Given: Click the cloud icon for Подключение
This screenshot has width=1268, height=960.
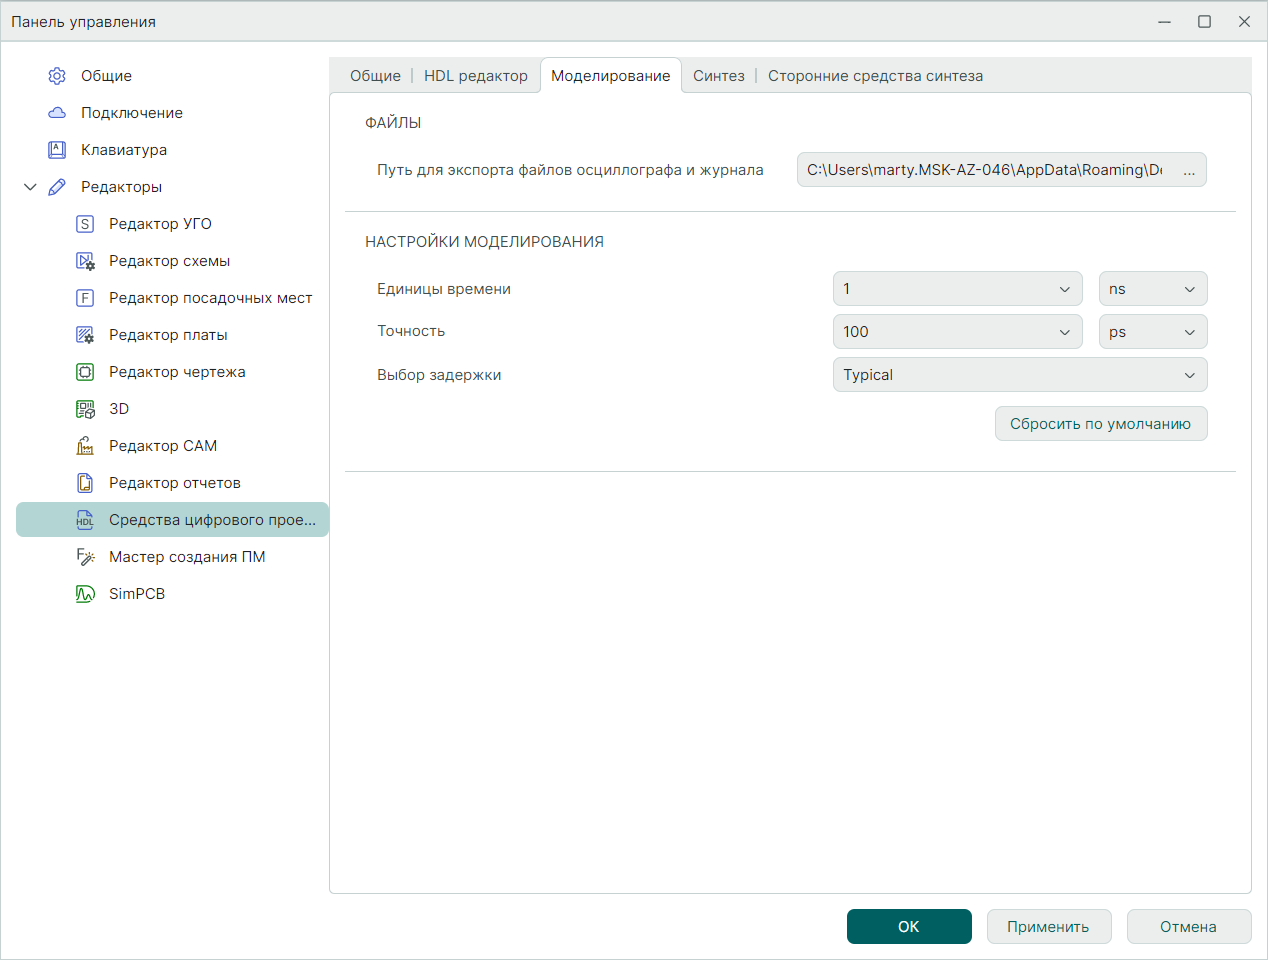Looking at the screenshot, I should point(57,113).
